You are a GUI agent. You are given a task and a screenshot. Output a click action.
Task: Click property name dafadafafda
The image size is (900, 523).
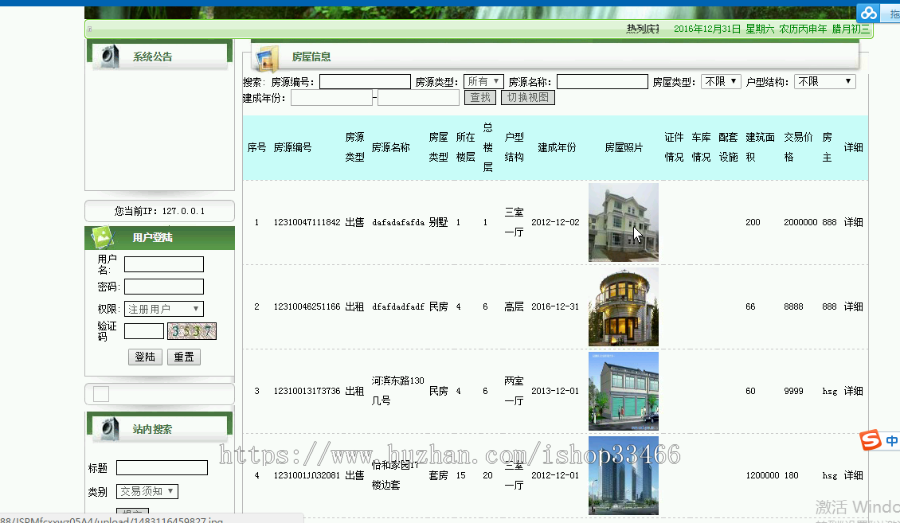398,222
